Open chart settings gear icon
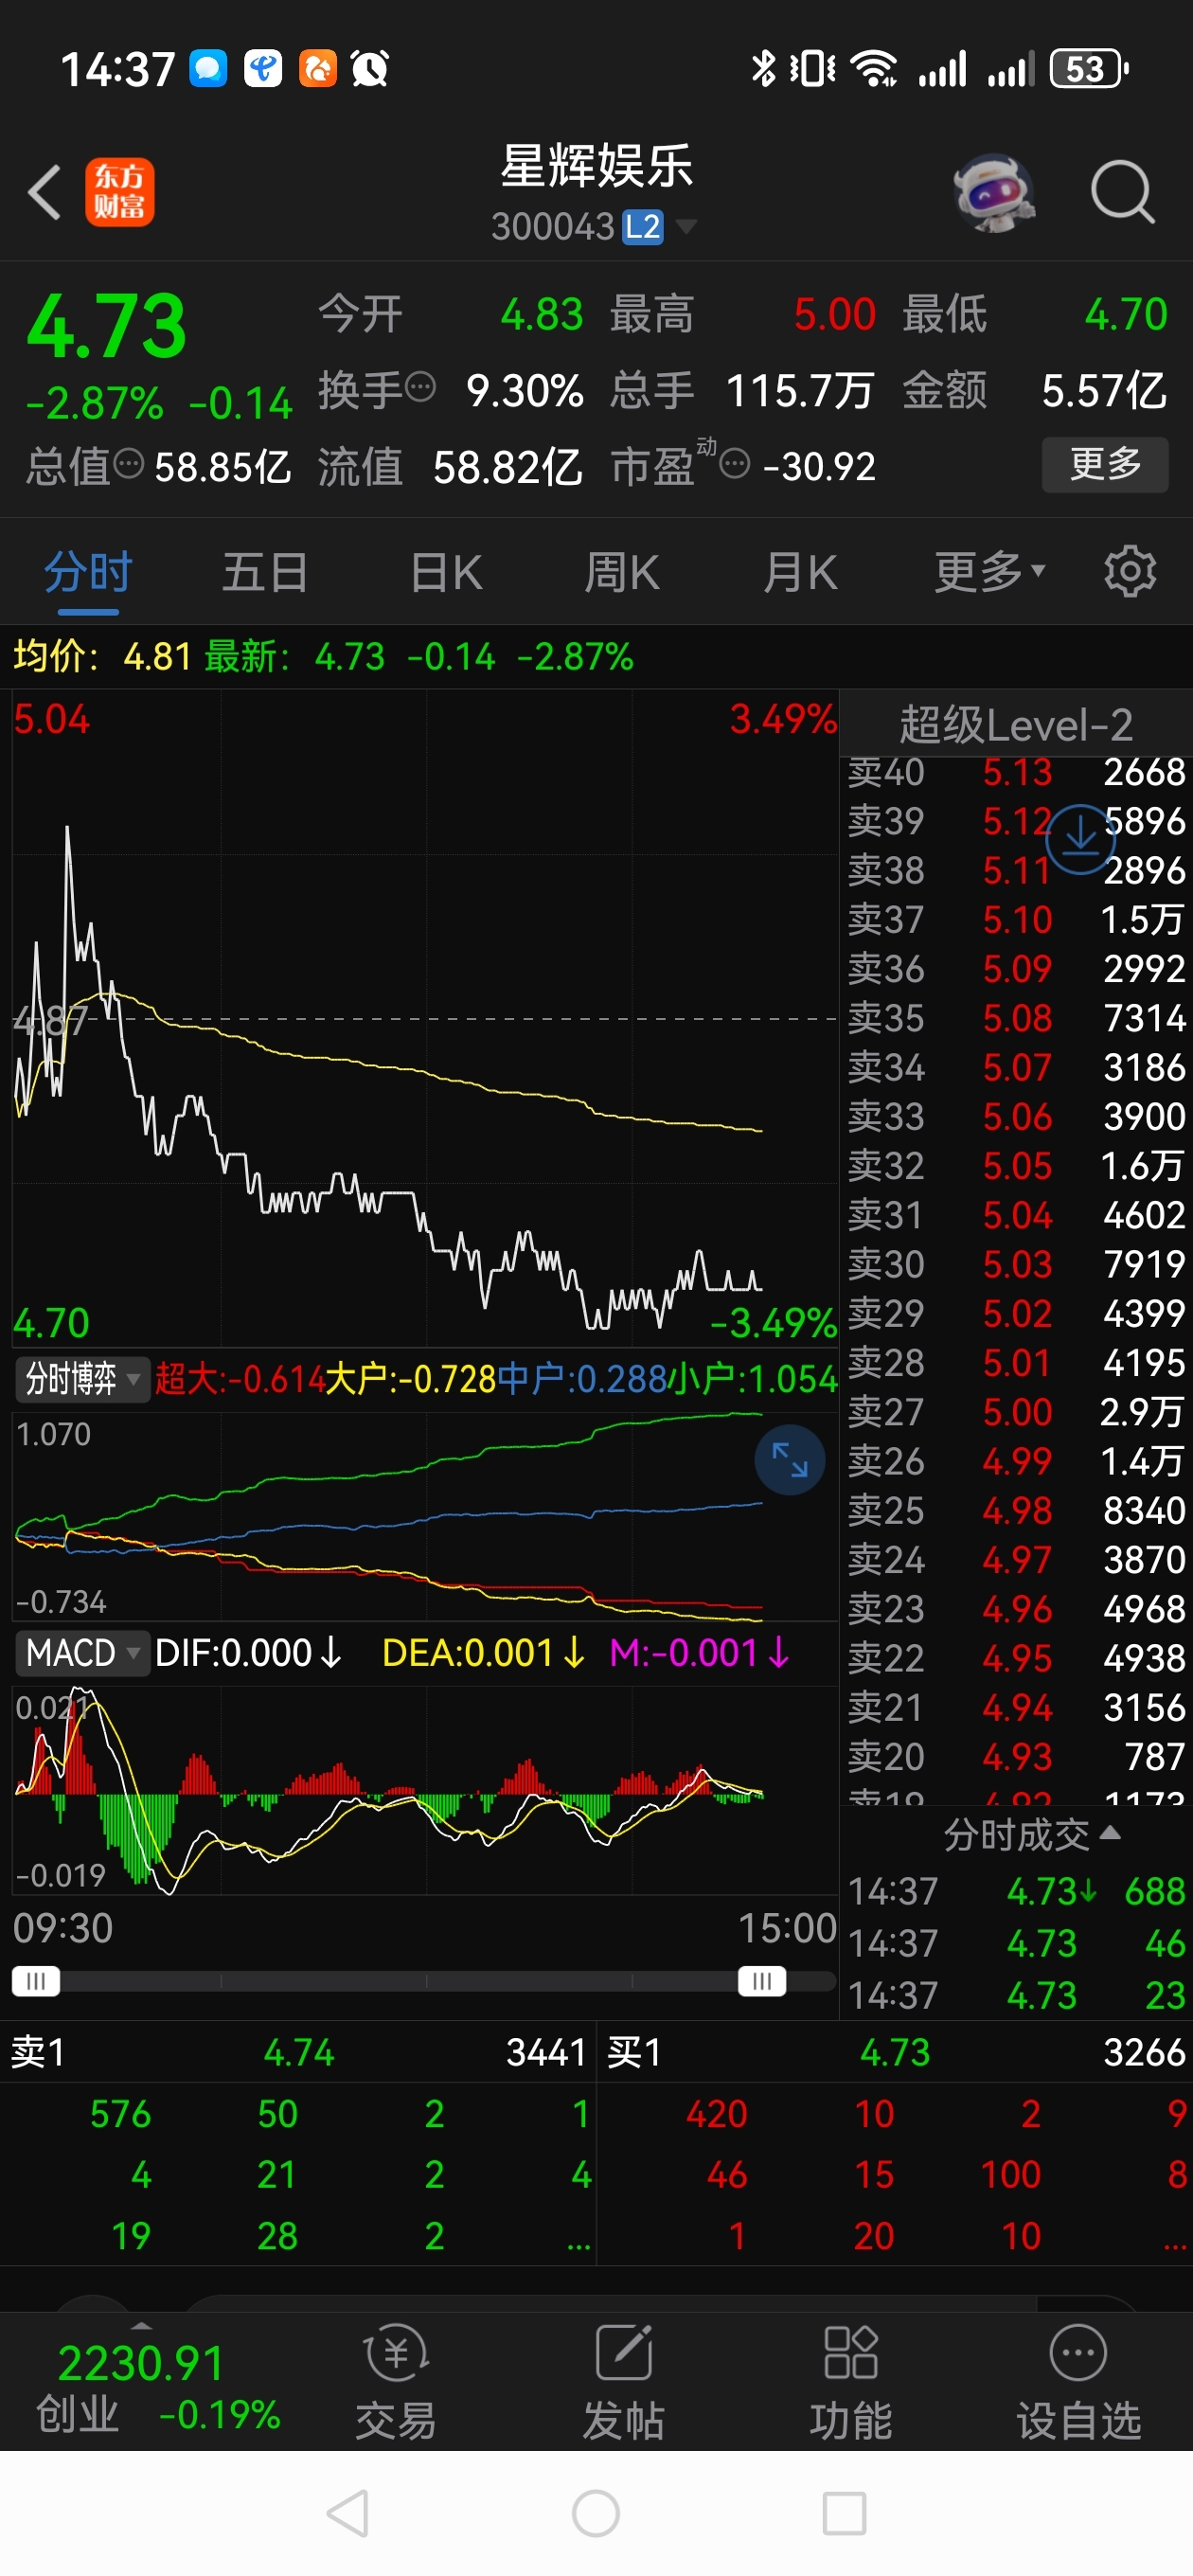The width and height of the screenshot is (1193, 2576). (1130, 572)
